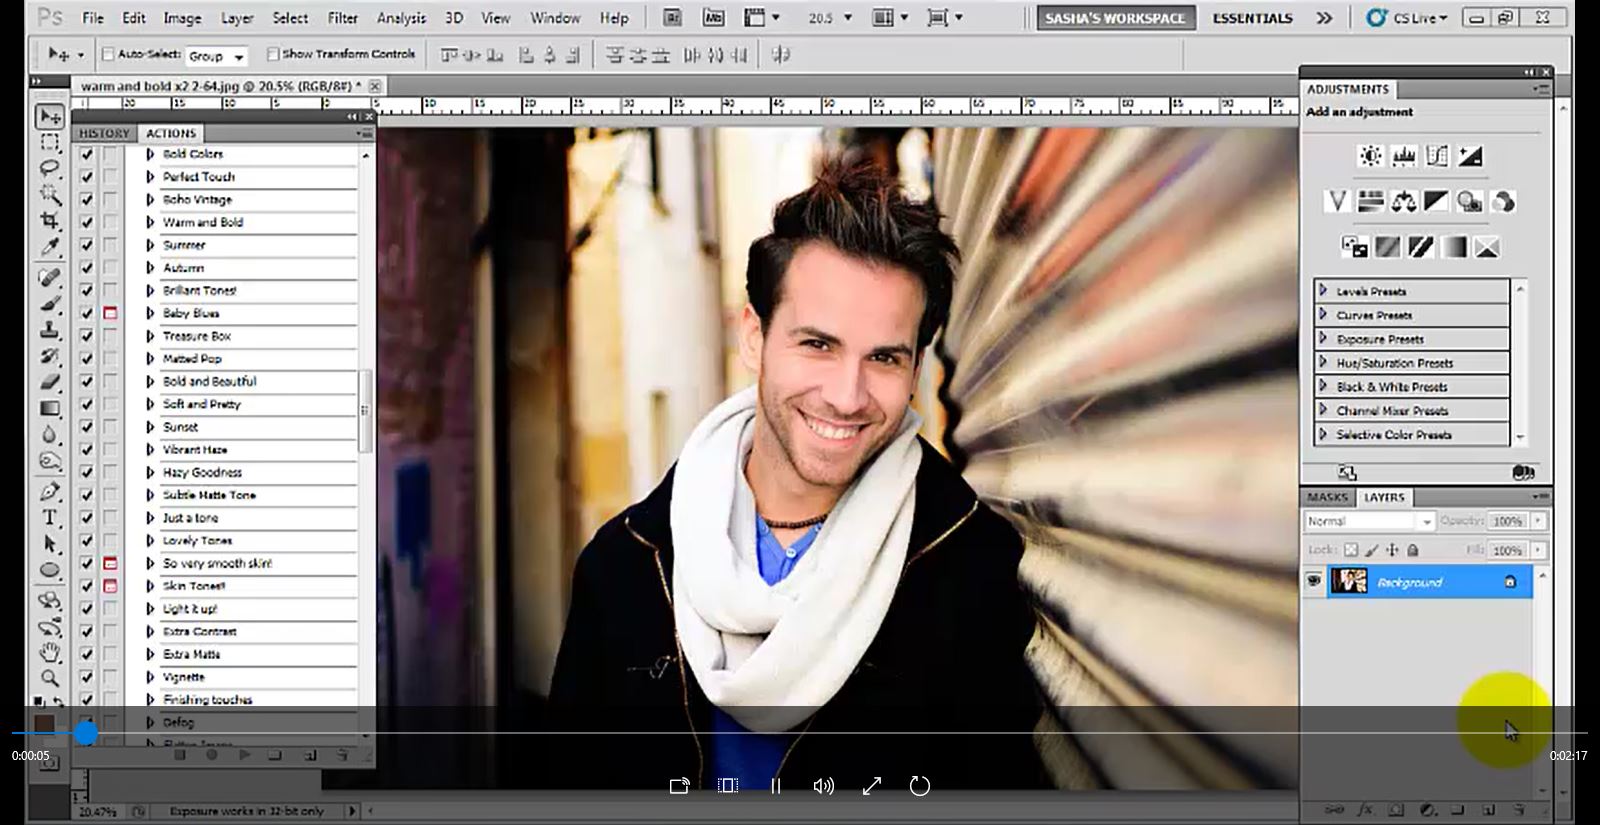Expand the Levels Presets list
1600x825 pixels.
pyautogui.click(x=1324, y=291)
